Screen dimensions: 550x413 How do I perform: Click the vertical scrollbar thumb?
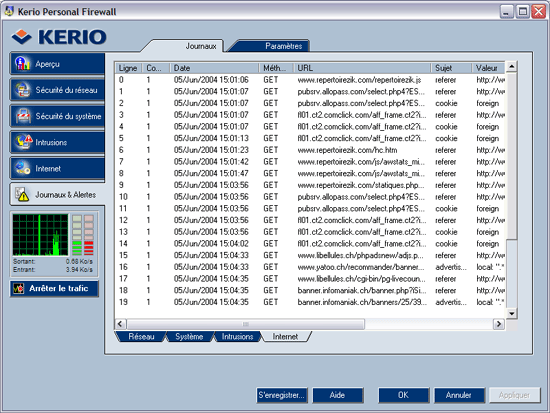point(511,156)
